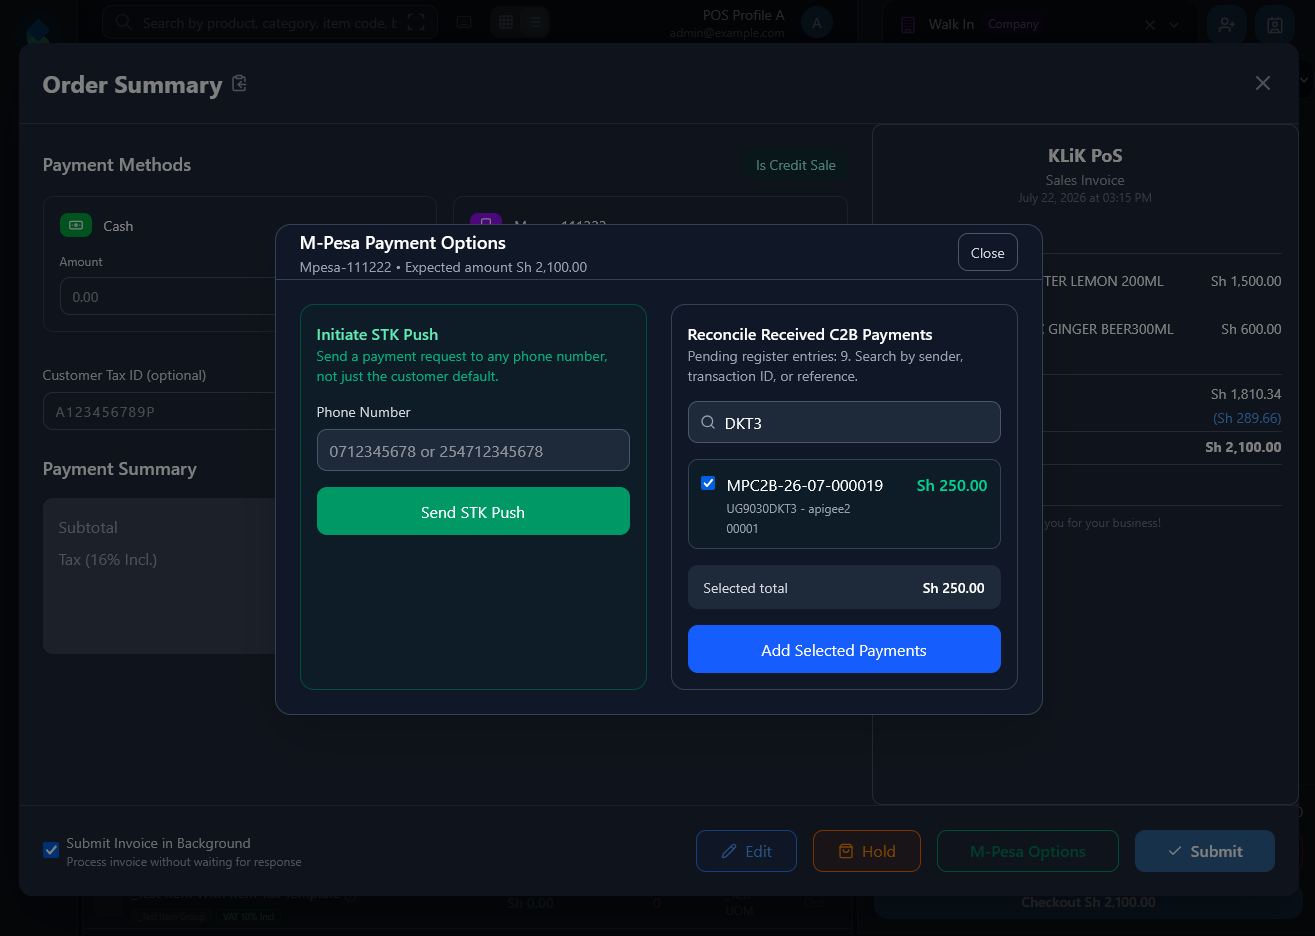The width and height of the screenshot is (1315, 936).
Task: Click the Sh 1,810.34 subtotal in invoice
Action: click(1245, 394)
